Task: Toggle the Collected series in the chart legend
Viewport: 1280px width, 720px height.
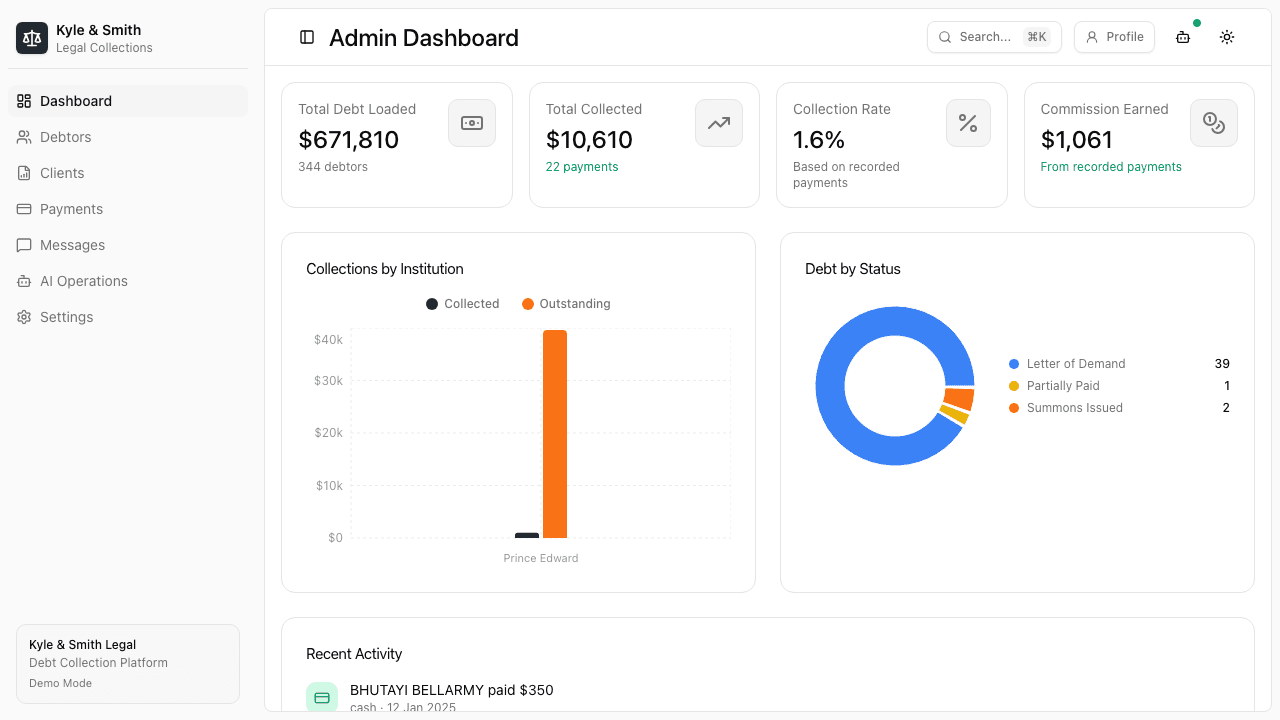Action: tap(462, 303)
